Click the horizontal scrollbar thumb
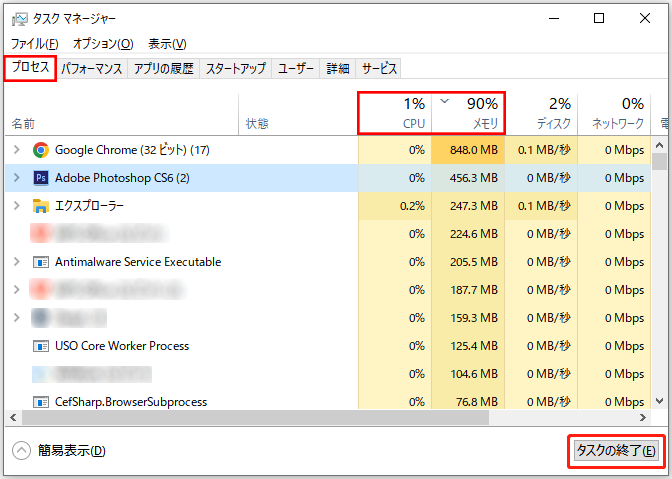Screen dimensions: 672x479 (x=255, y=417)
